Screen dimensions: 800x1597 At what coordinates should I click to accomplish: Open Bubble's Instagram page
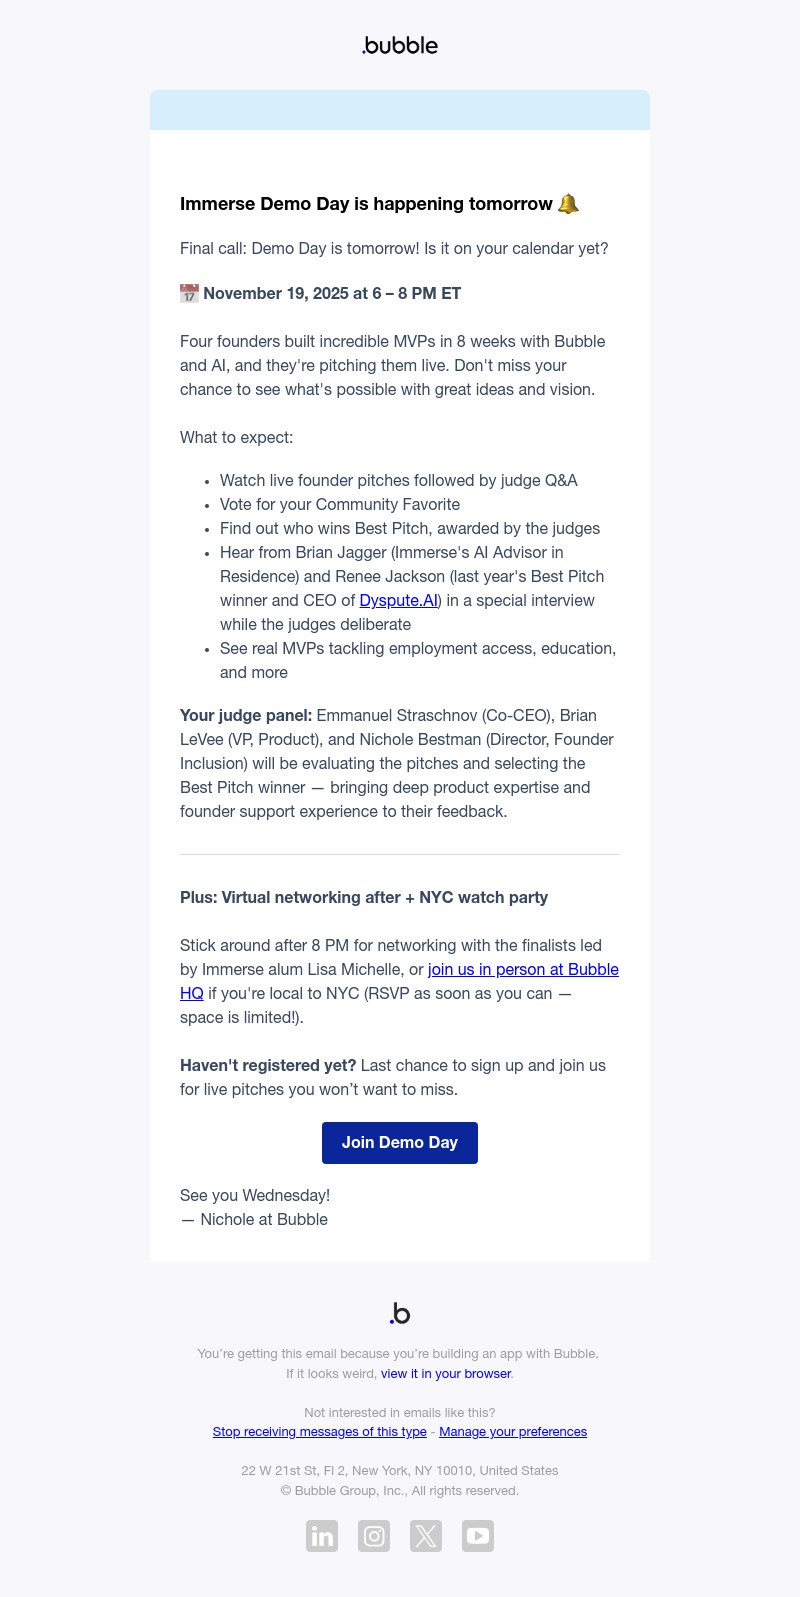pos(374,1536)
